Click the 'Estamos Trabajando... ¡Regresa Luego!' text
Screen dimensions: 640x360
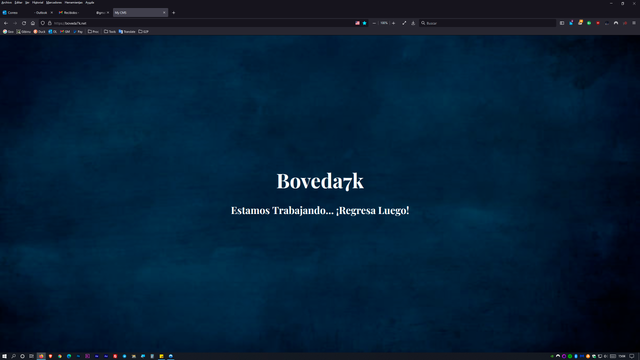coord(320,211)
